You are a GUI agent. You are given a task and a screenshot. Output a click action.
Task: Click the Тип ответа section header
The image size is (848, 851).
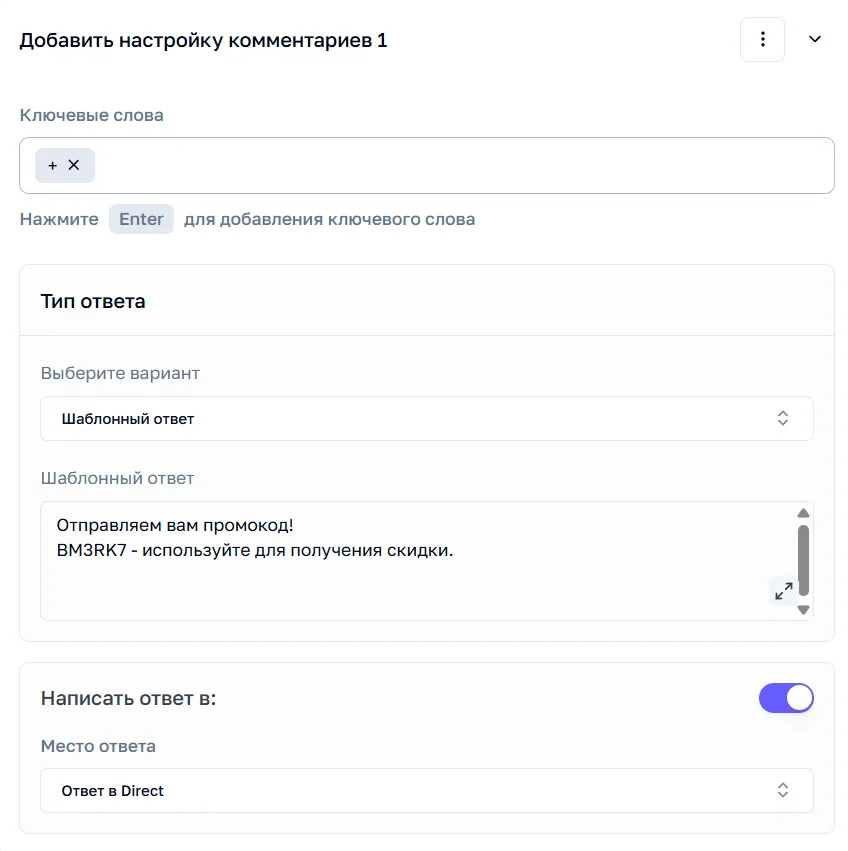pyautogui.click(x=93, y=301)
